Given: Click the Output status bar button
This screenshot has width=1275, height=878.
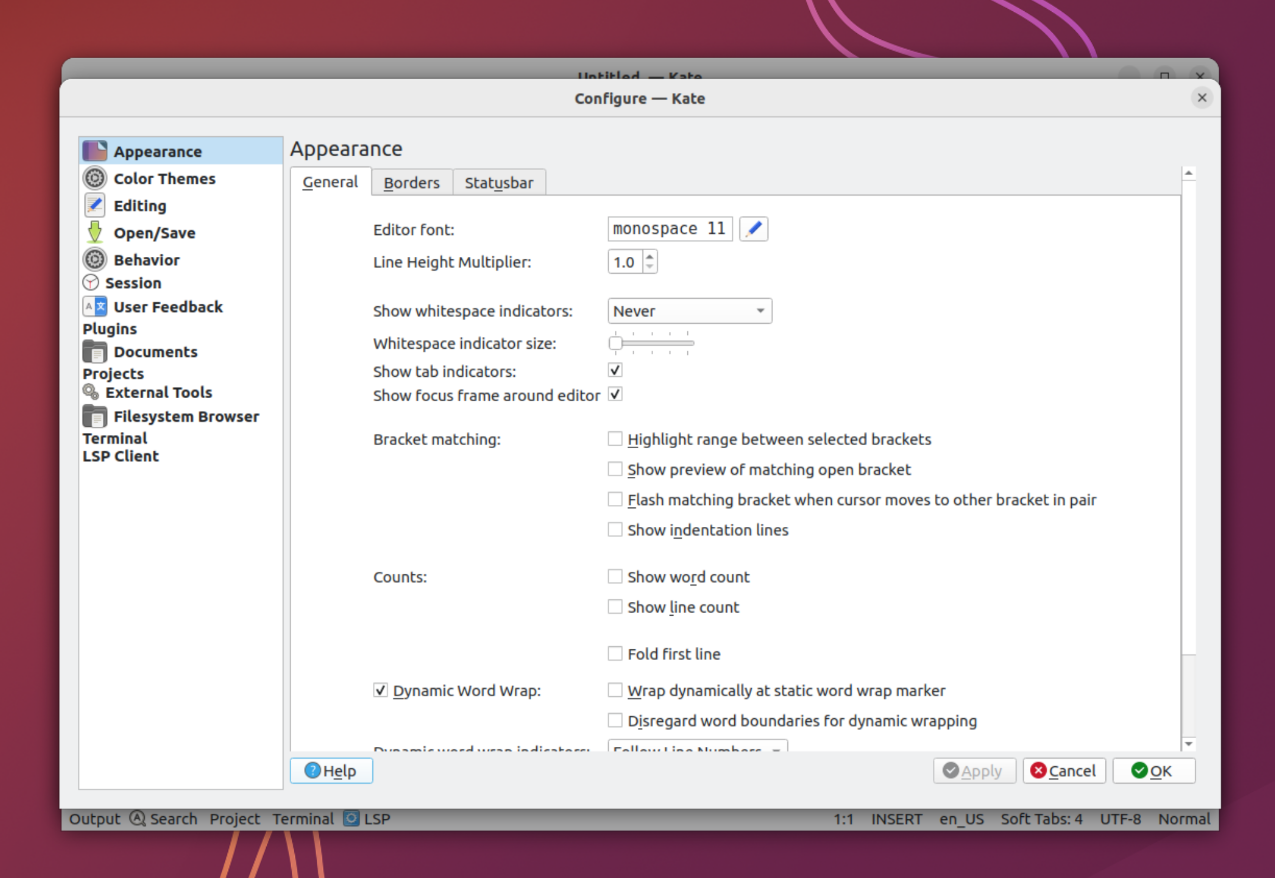Looking at the screenshot, I should (94, 819).
